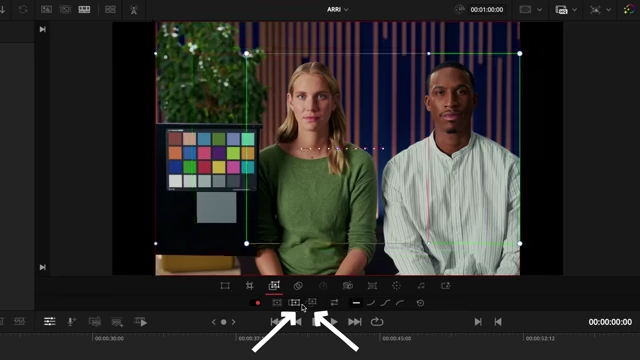The image size is (640, 360).
Task: Click the clock icon beside duration timecode
Action: point(460,9)
